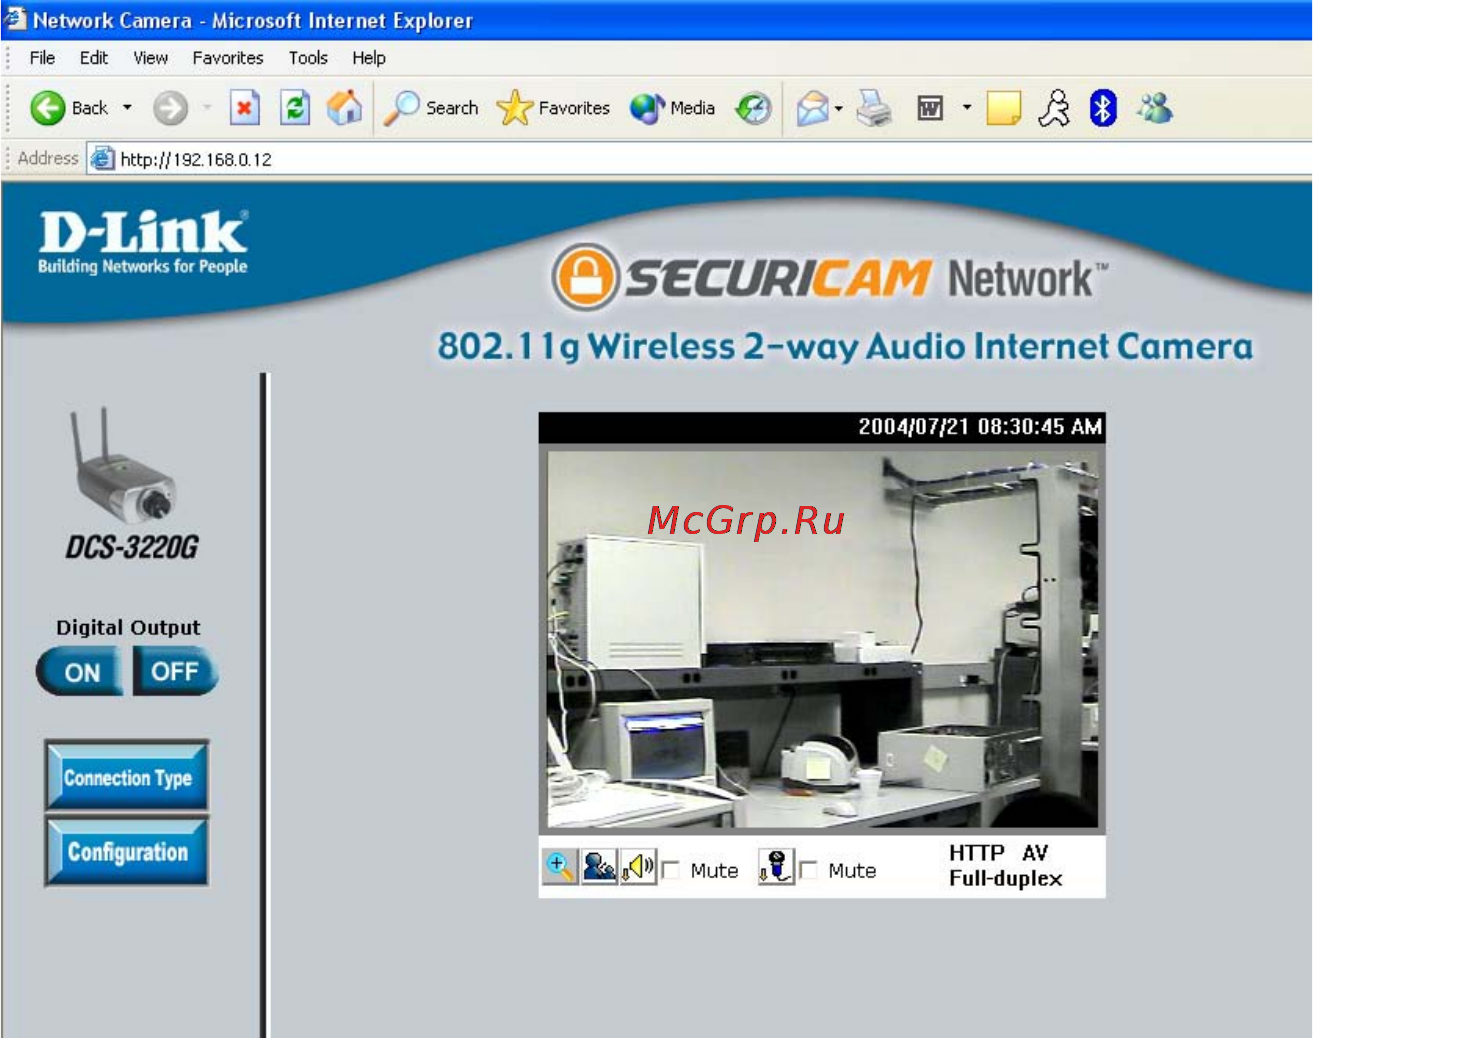Viewport: 1480px width, 1038px height.
Task: Click the digital zoom magnifier icon
Action: coord(559,866)
